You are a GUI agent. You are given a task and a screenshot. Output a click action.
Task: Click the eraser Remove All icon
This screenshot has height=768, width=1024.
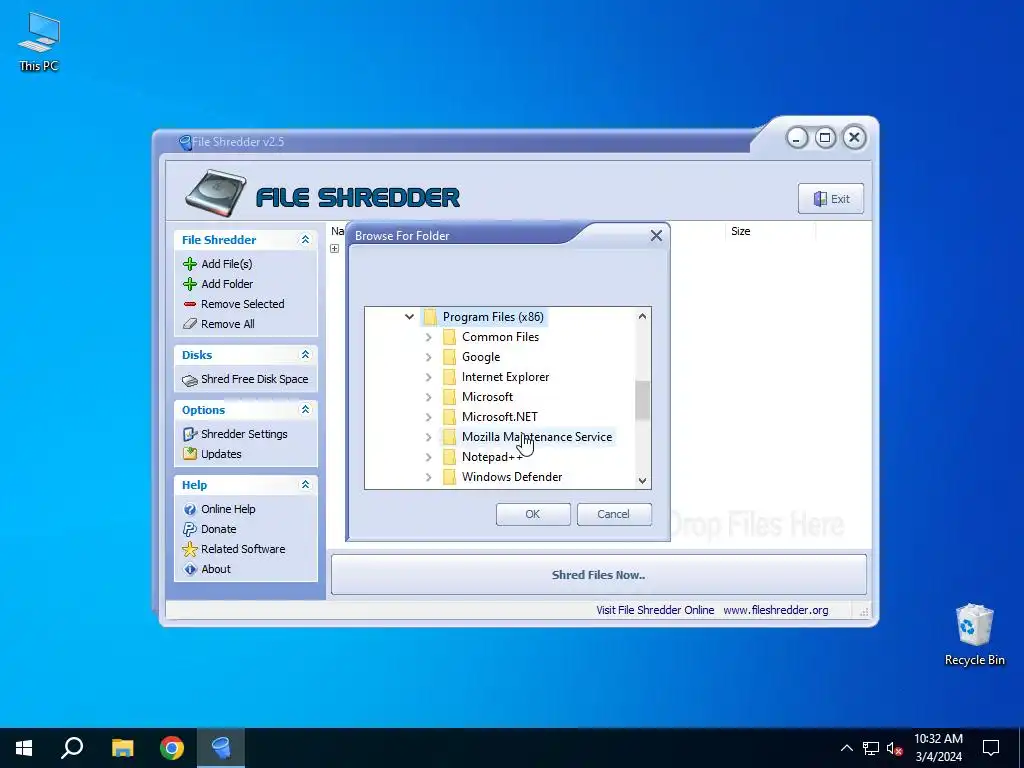point(190,324)
